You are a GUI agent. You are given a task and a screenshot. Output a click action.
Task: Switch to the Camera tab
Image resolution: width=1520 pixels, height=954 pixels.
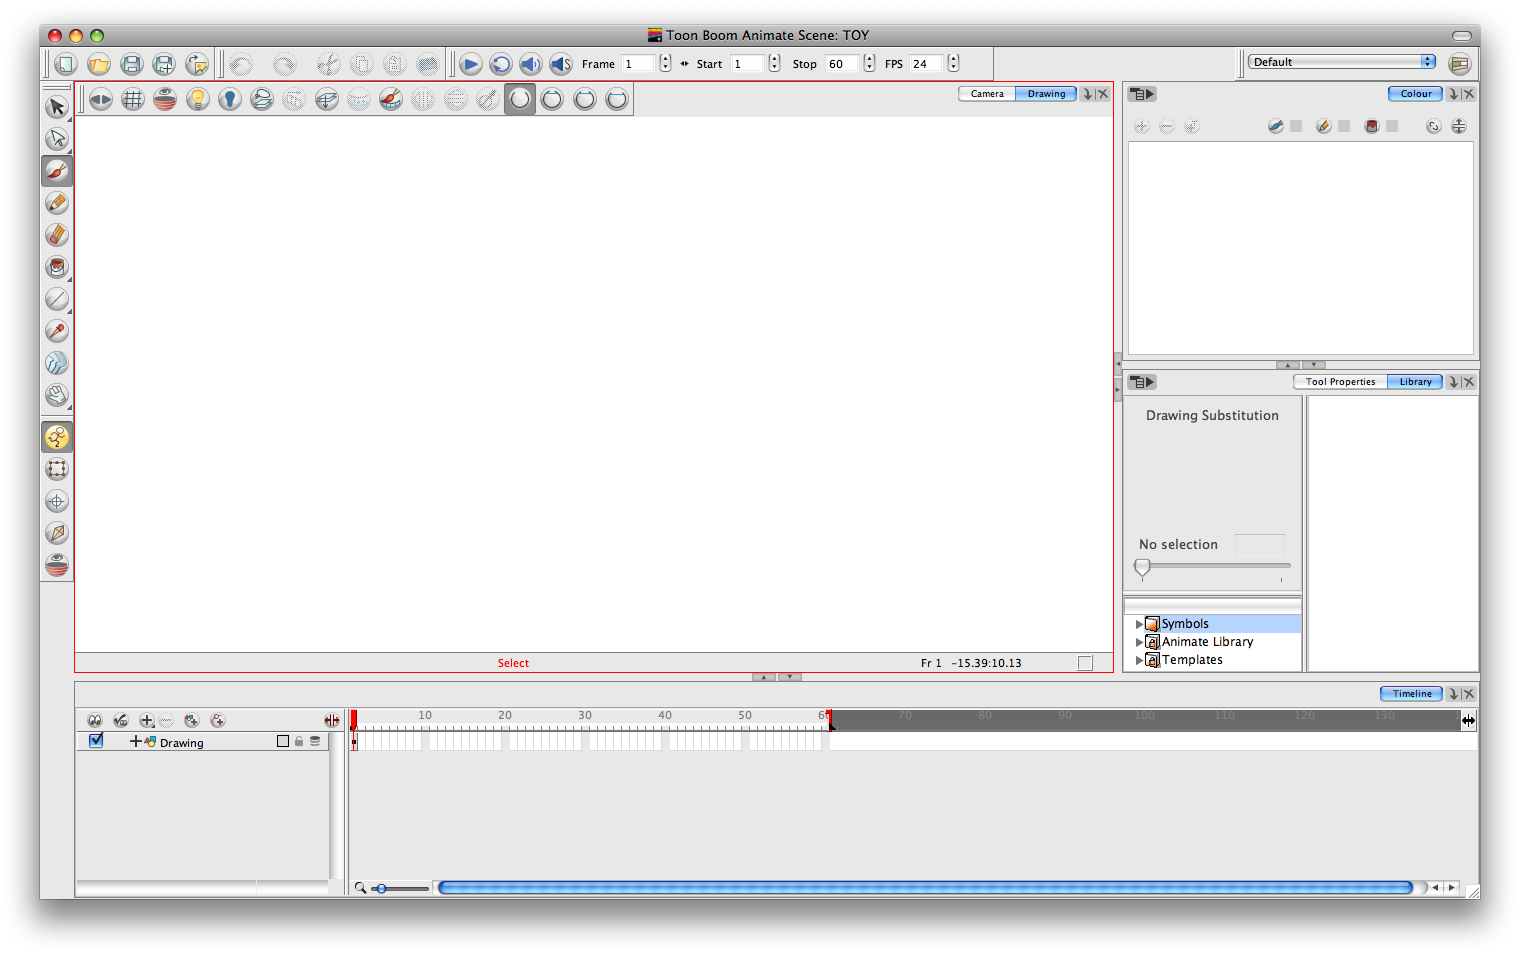[x=986, y=94]
